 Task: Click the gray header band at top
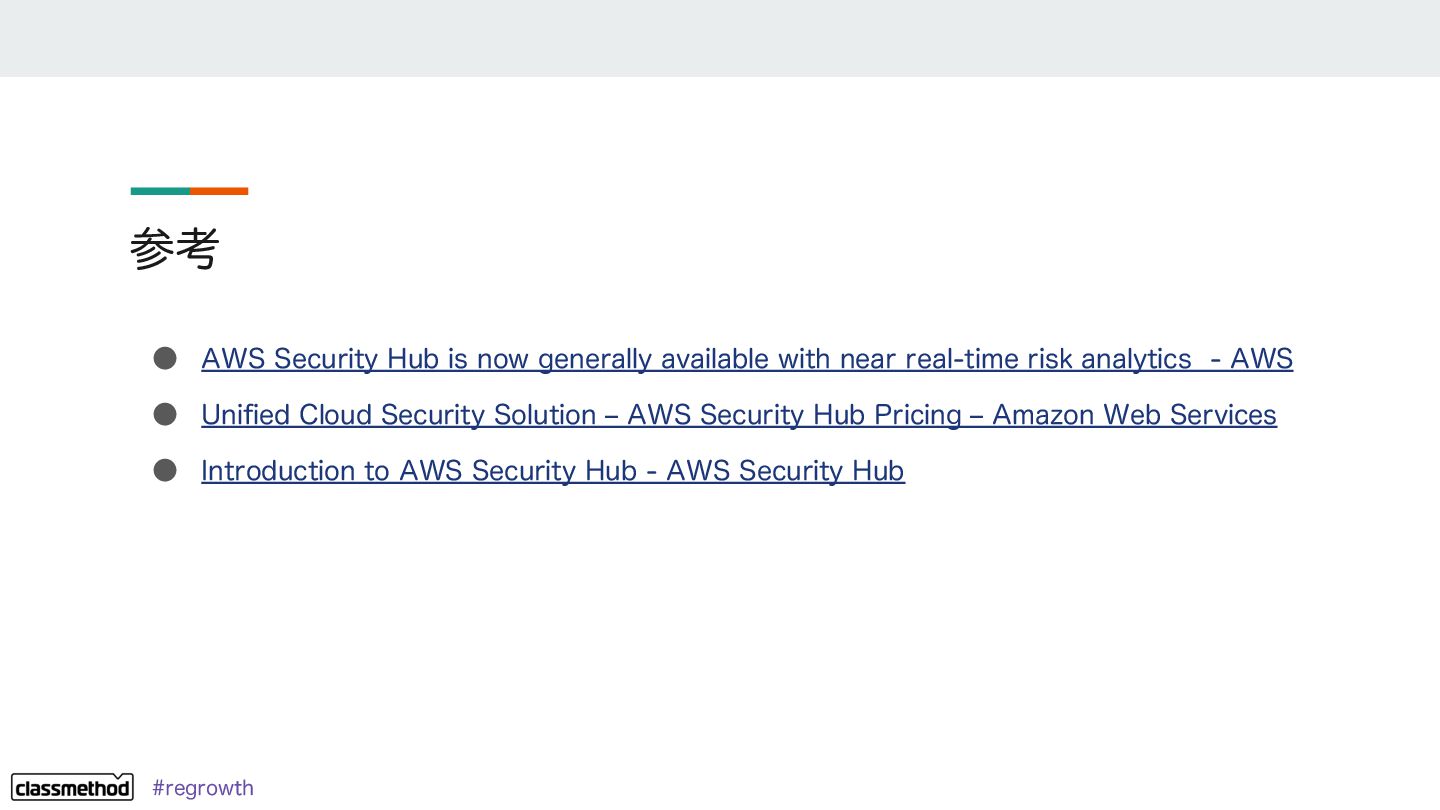720,38
